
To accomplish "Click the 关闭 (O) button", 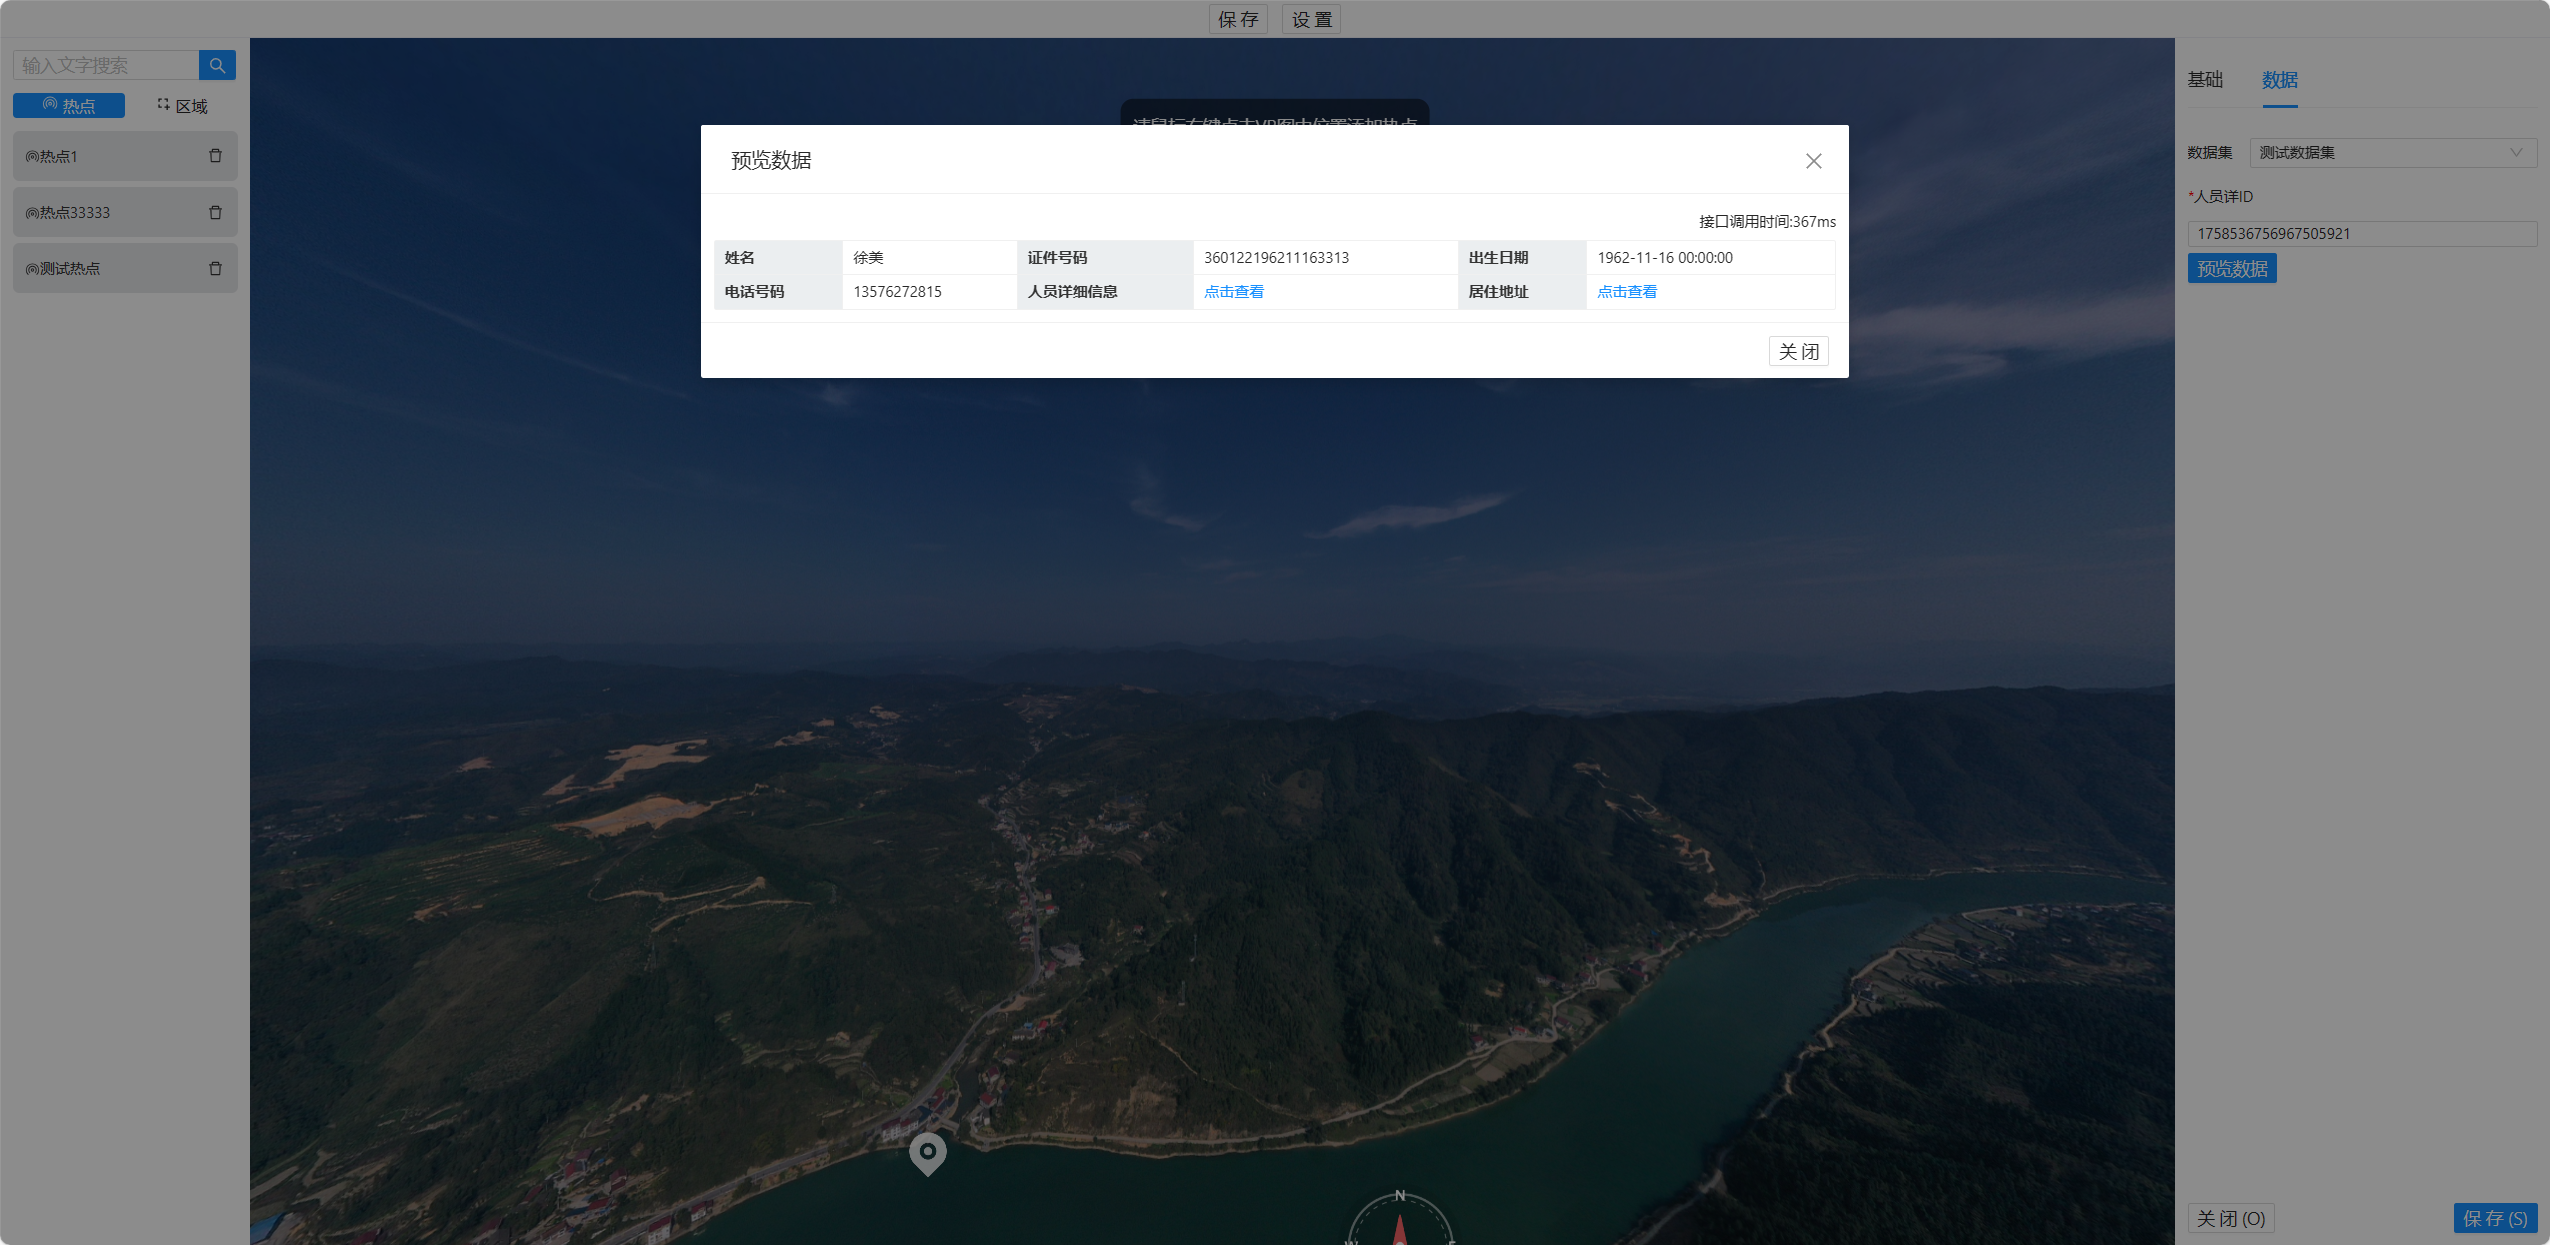I will 2231,1219.
